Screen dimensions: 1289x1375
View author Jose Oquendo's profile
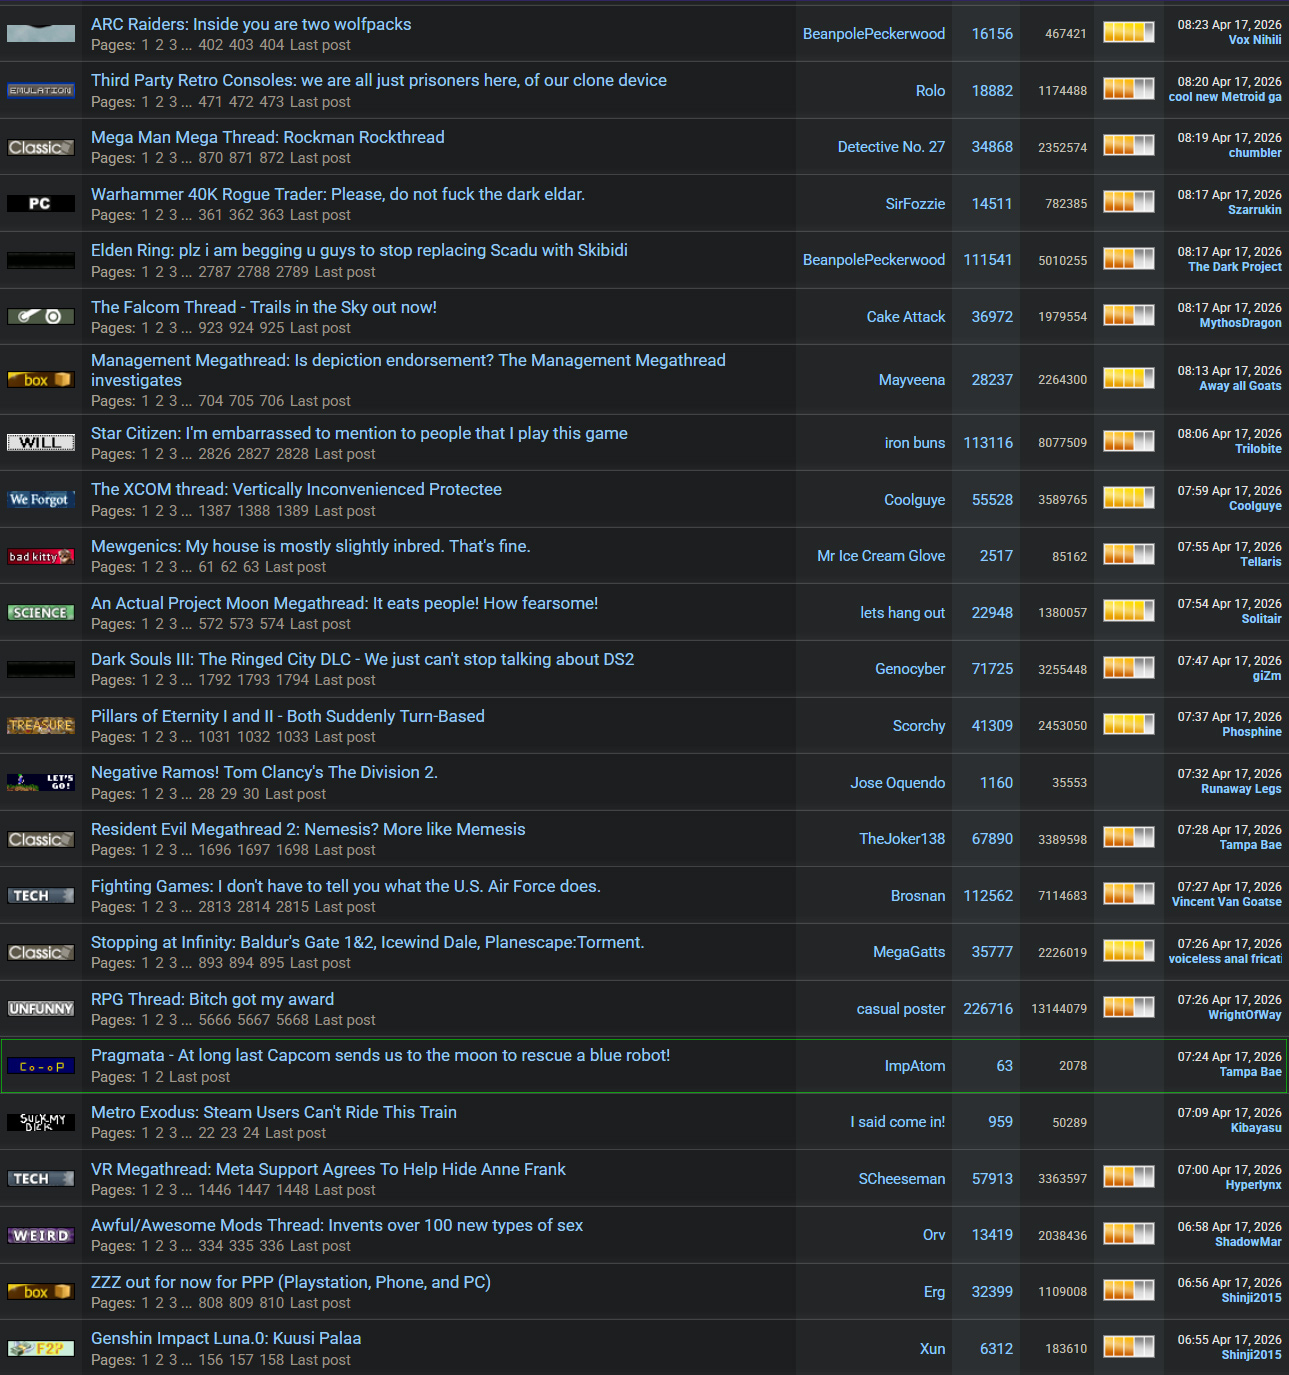point(898,783)
